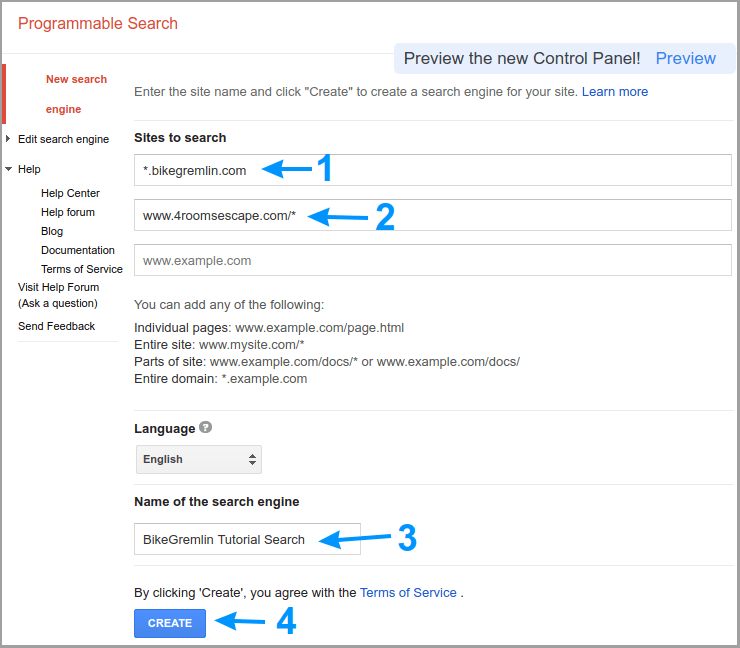Go to Blog in Help menu
Screen dimensions: 740x648
click(52, 231)
